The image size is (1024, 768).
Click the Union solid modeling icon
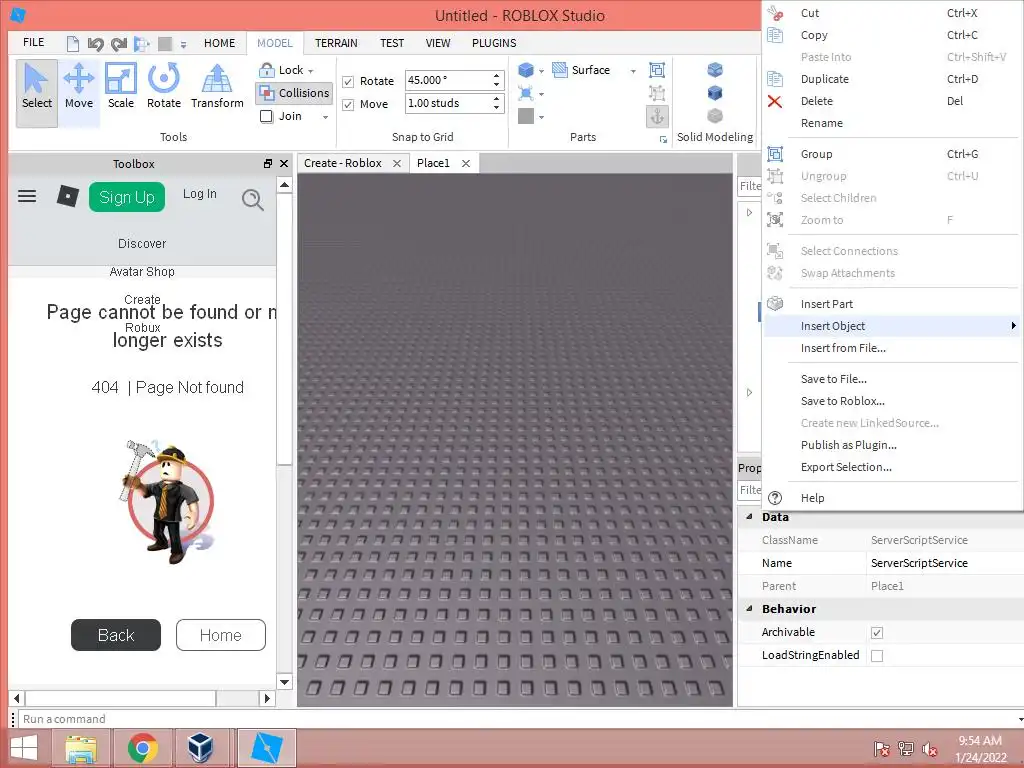[x=715, y=69]
